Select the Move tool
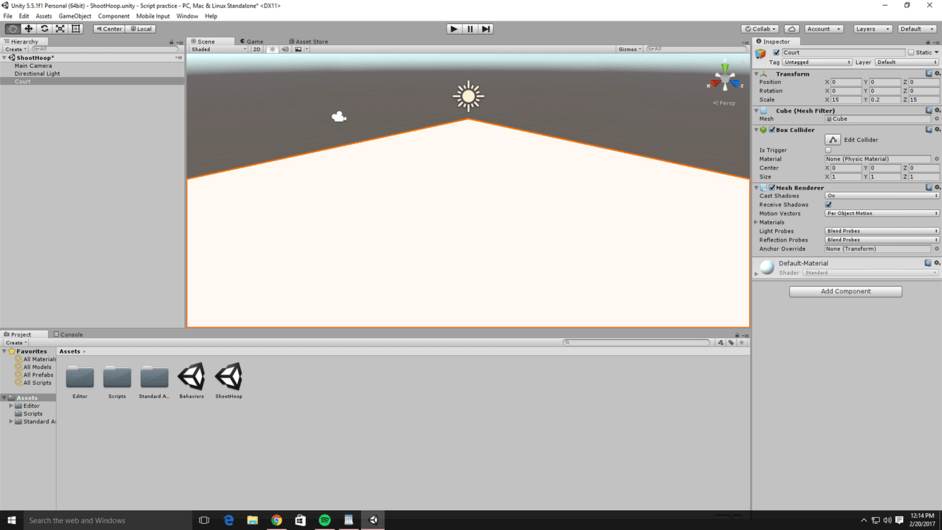 (x=28, y=29)
